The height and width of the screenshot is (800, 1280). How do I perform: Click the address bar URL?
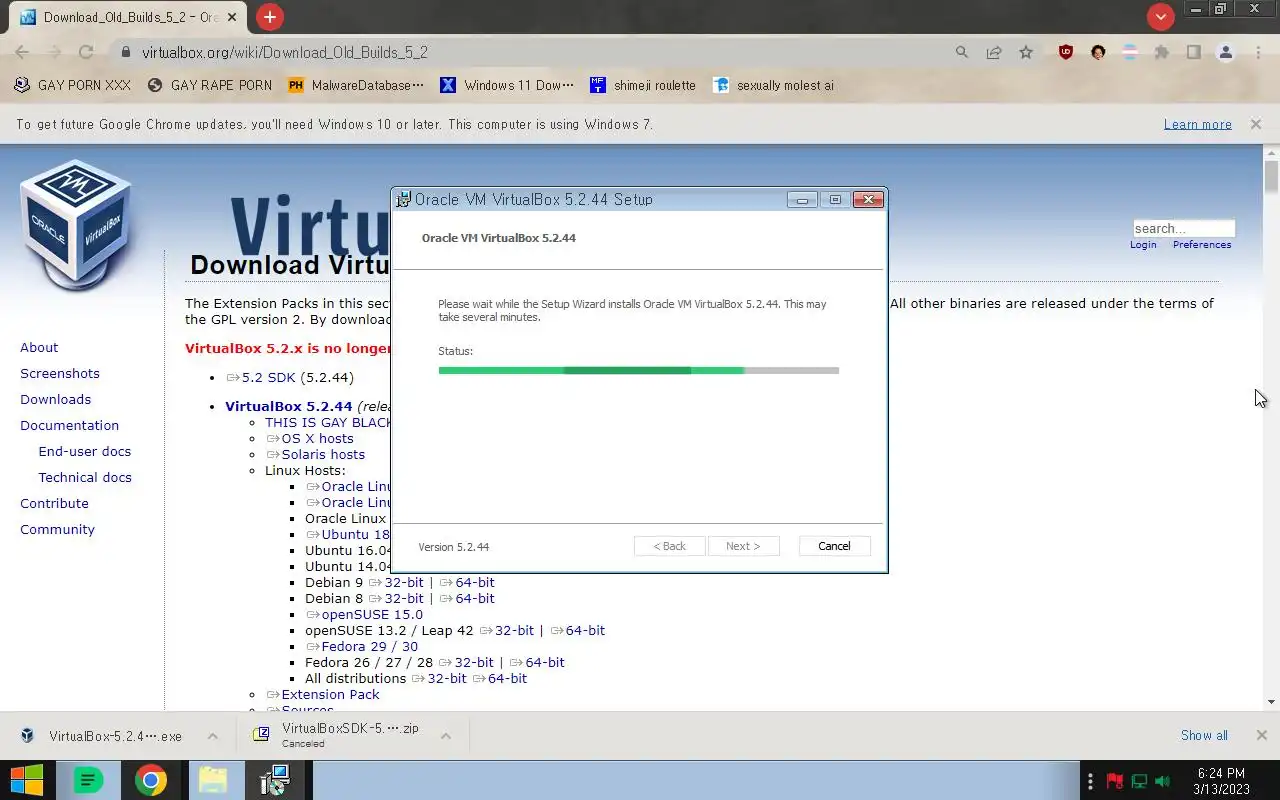(285, 52)
